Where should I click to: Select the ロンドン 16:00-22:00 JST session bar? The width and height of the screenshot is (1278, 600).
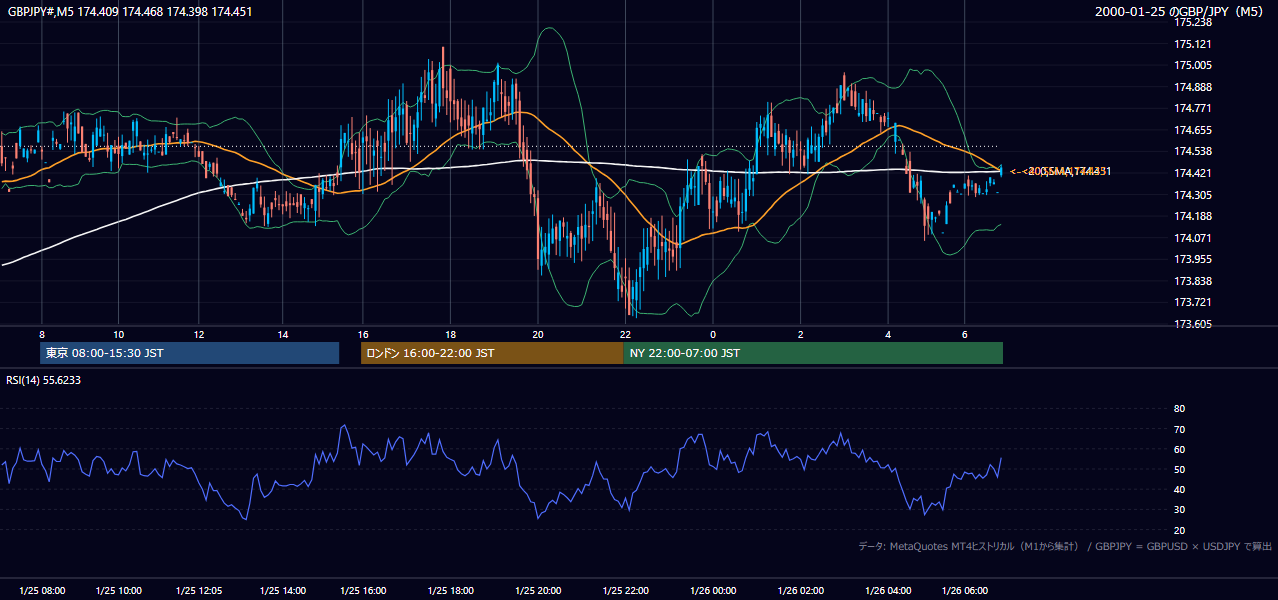491,353
